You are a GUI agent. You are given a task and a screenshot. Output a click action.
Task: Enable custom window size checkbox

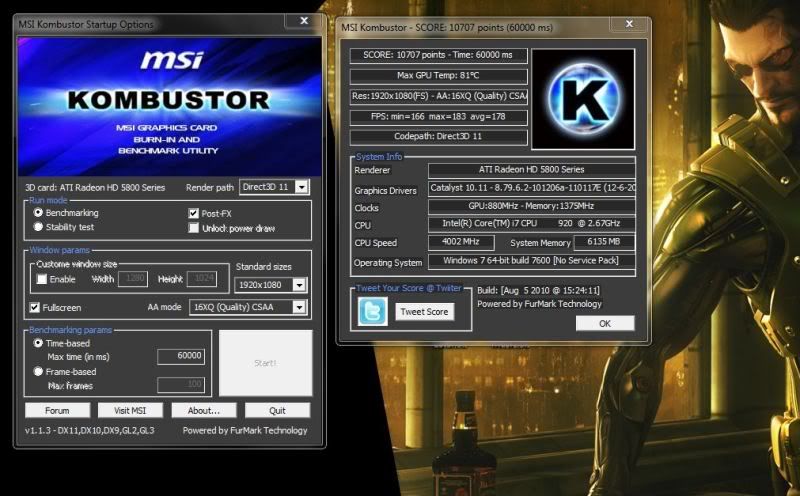tap(41, 279)
